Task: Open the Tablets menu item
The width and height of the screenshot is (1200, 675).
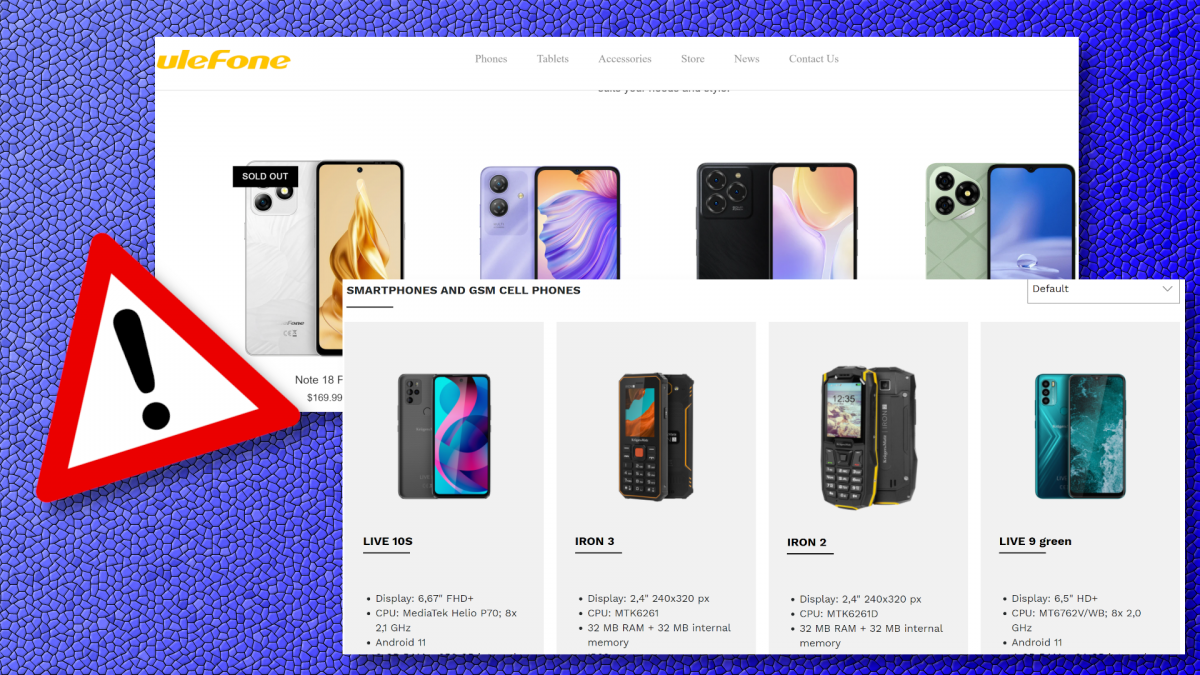Action: tap(552, 59)
